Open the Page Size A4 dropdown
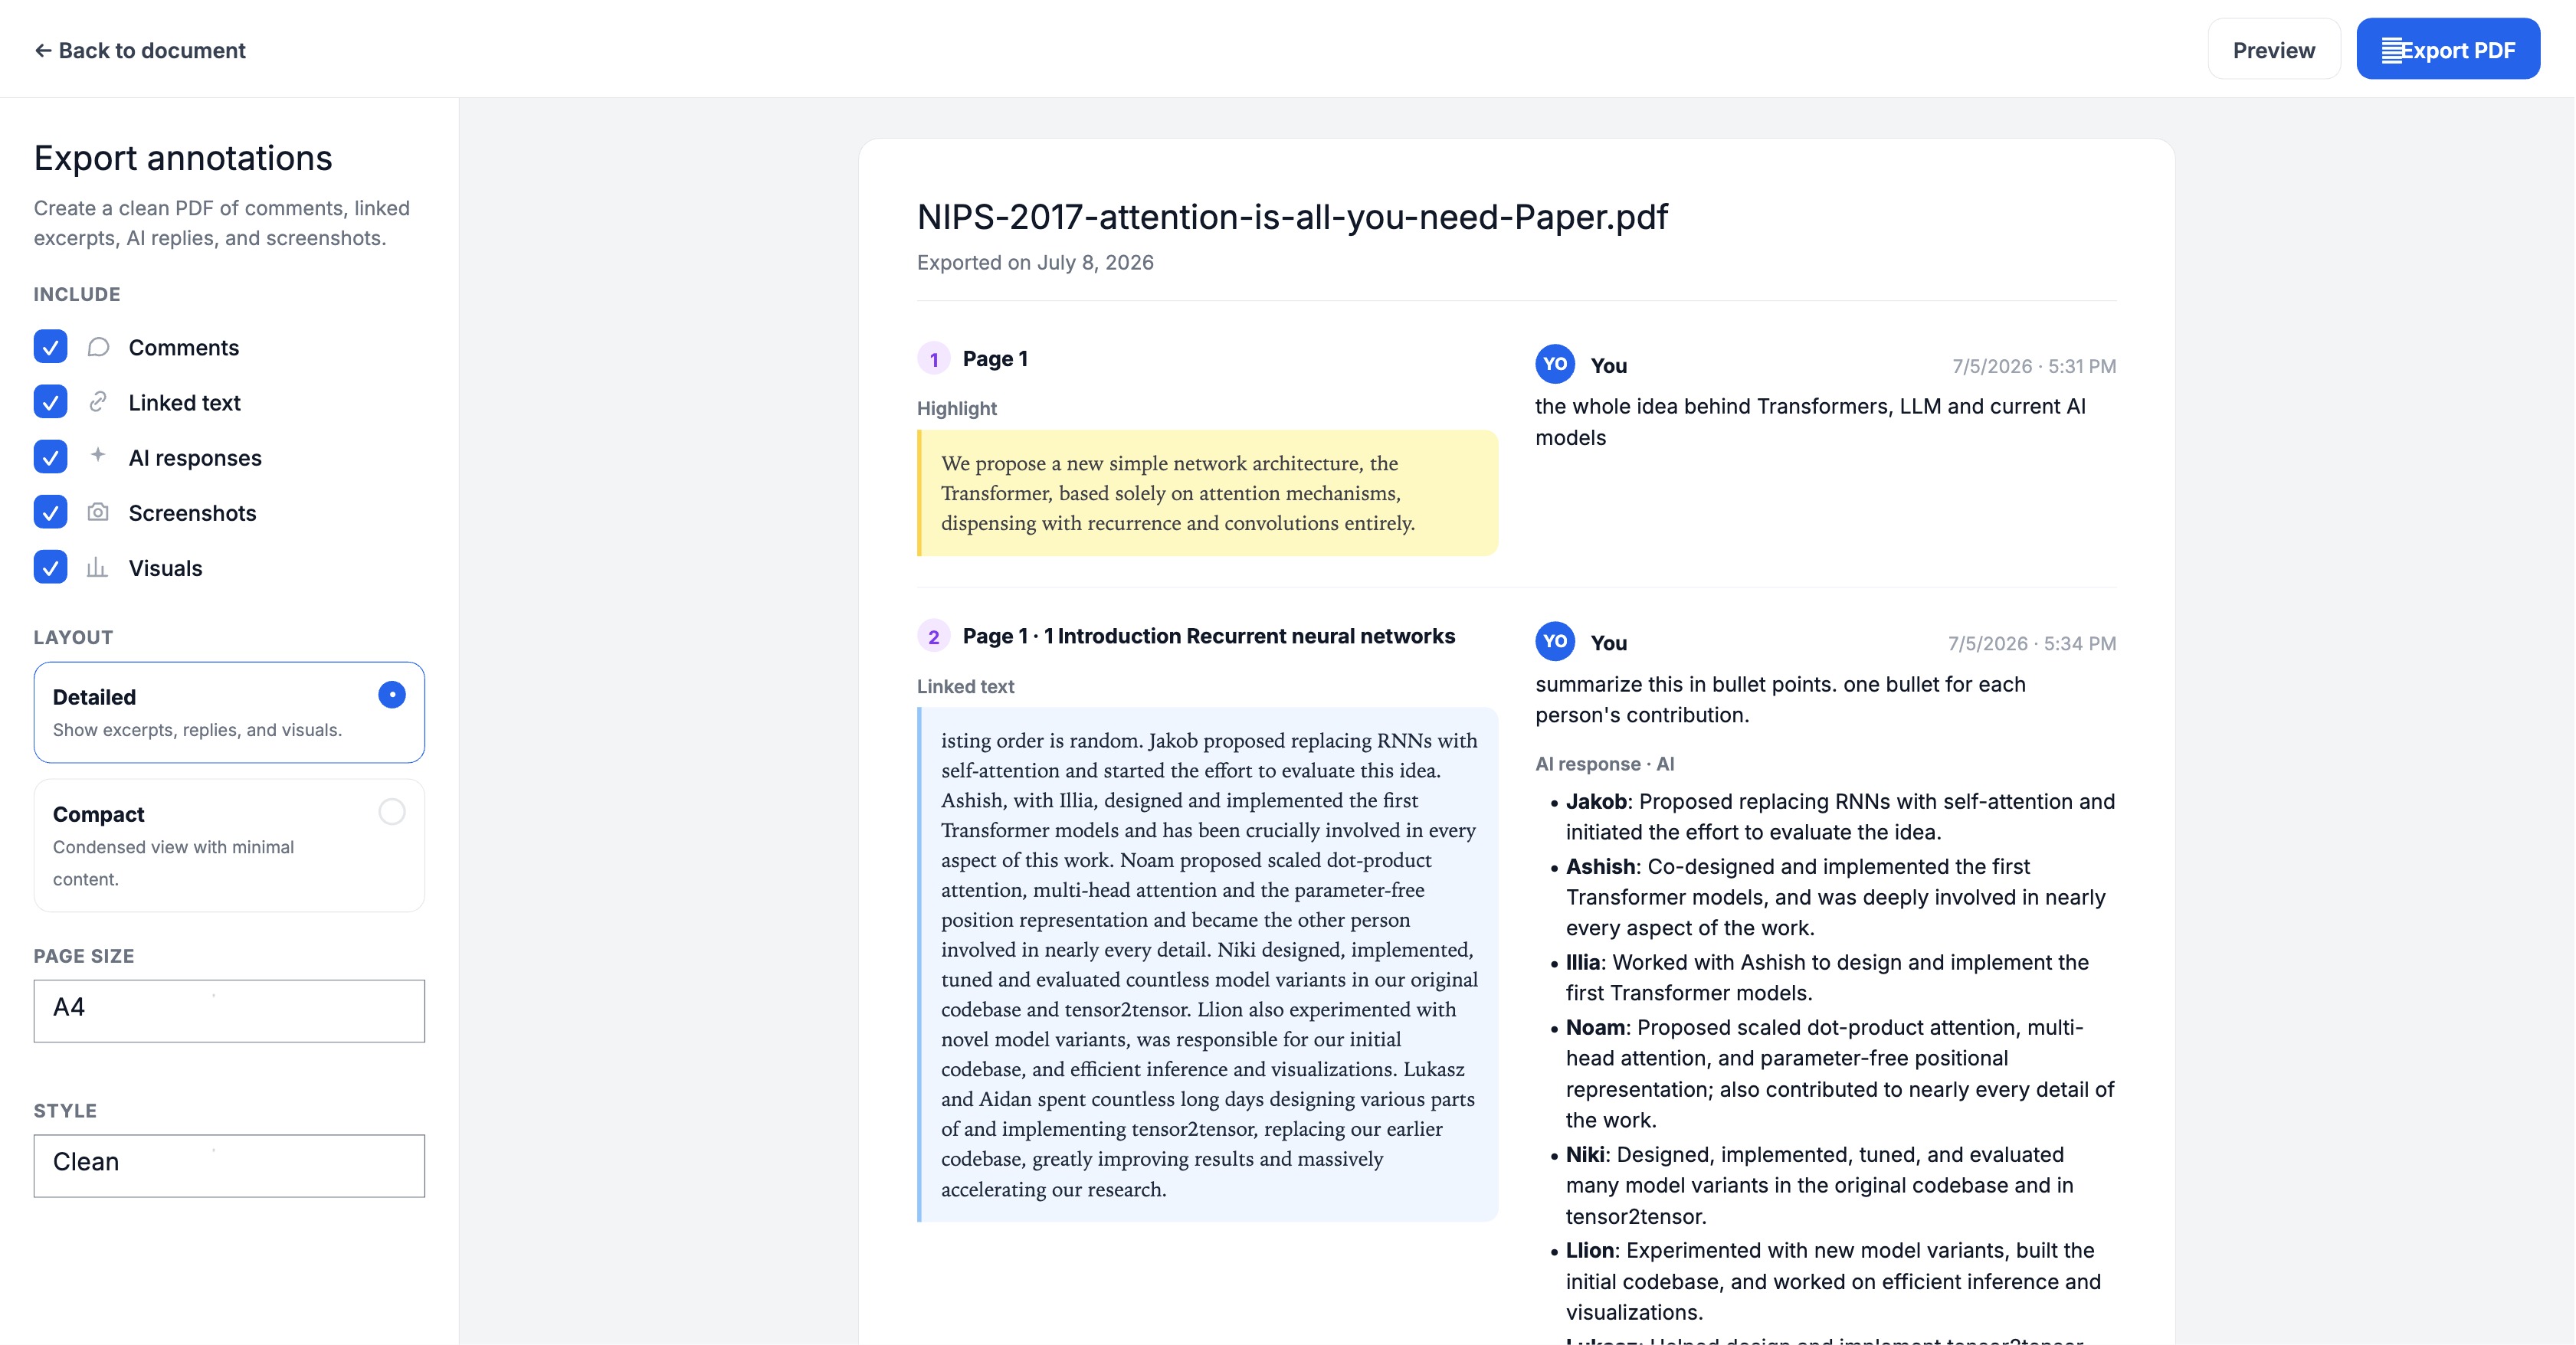Screen dimensions: 2576x1345 pos(229,1010)
